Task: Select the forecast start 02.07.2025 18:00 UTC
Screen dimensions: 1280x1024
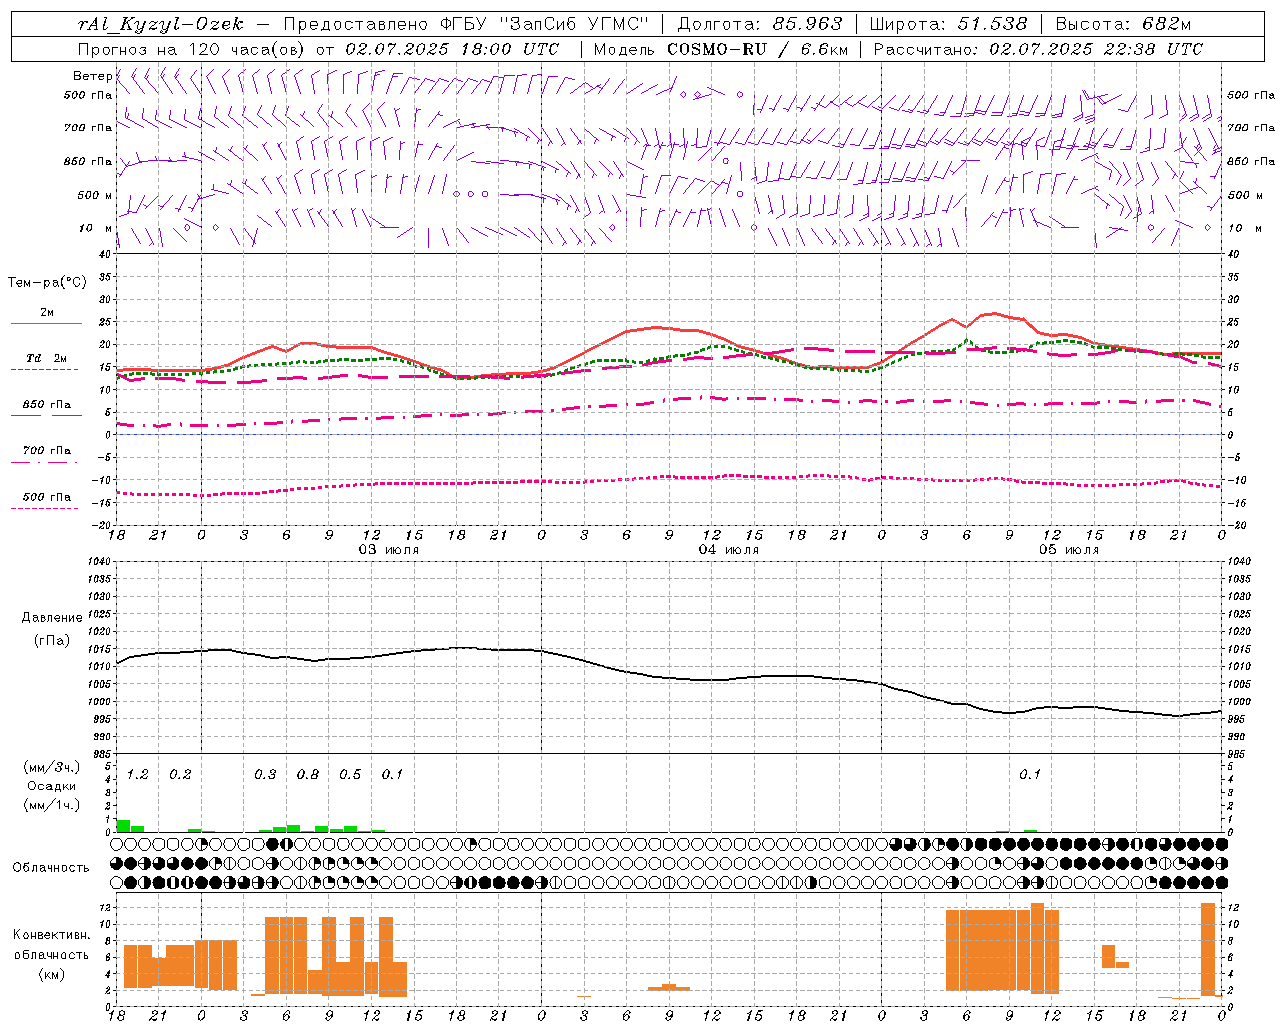Action: tap(452, 49)
